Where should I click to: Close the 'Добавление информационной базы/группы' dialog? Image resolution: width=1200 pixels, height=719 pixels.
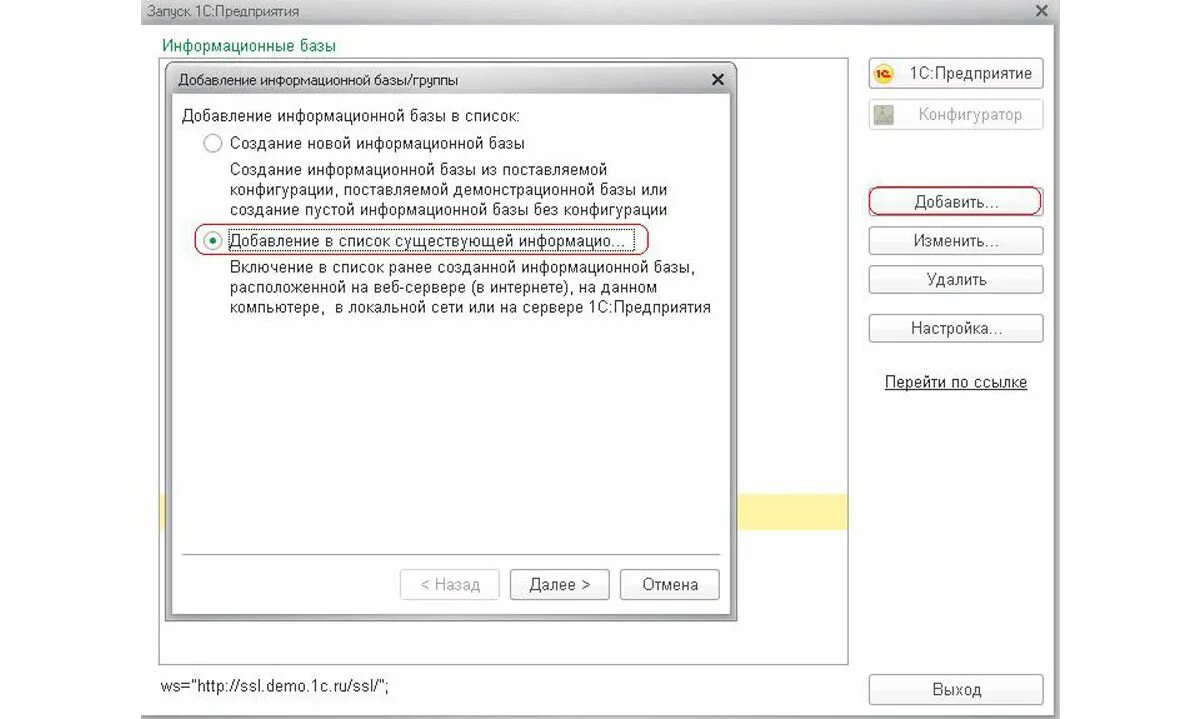click(x=717, y=80)
